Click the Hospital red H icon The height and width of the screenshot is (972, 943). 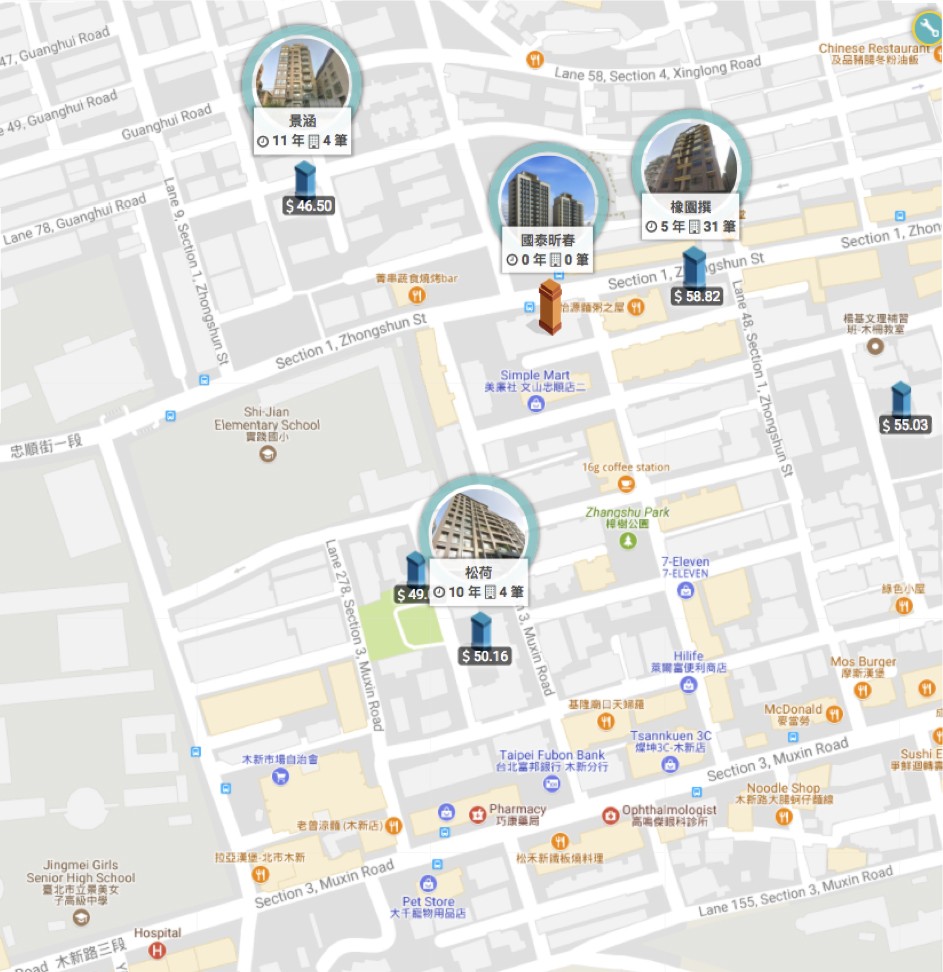157,950
